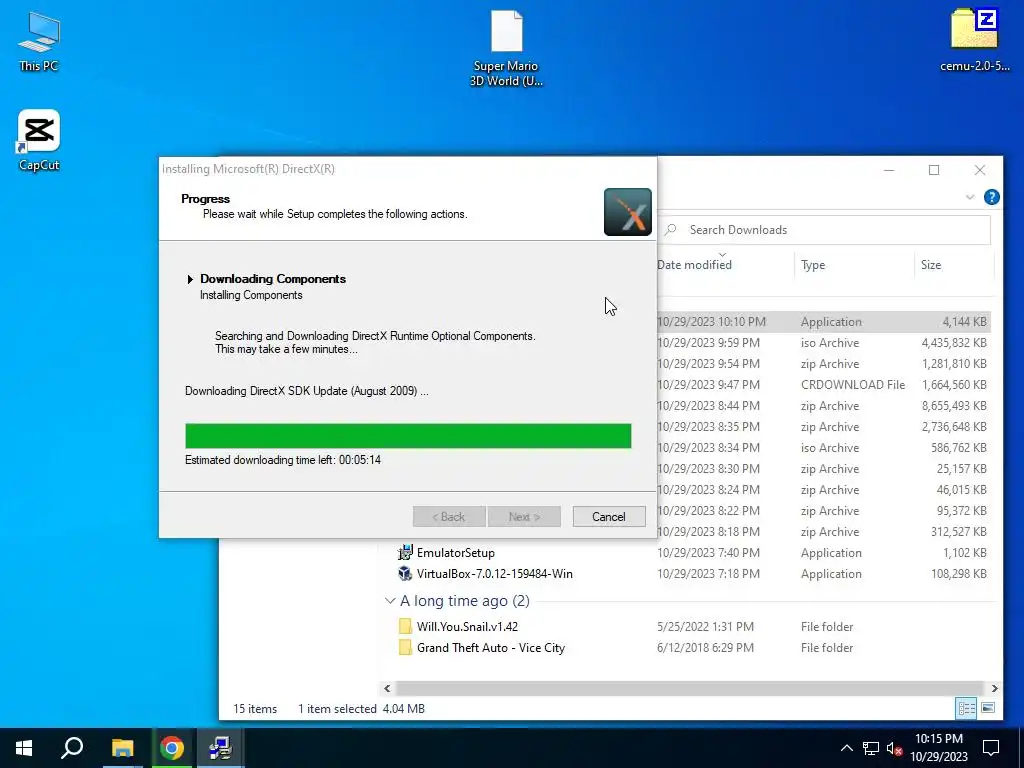
Task: Click the '15 items' status bar text
Action: click(x=255, y=709)
